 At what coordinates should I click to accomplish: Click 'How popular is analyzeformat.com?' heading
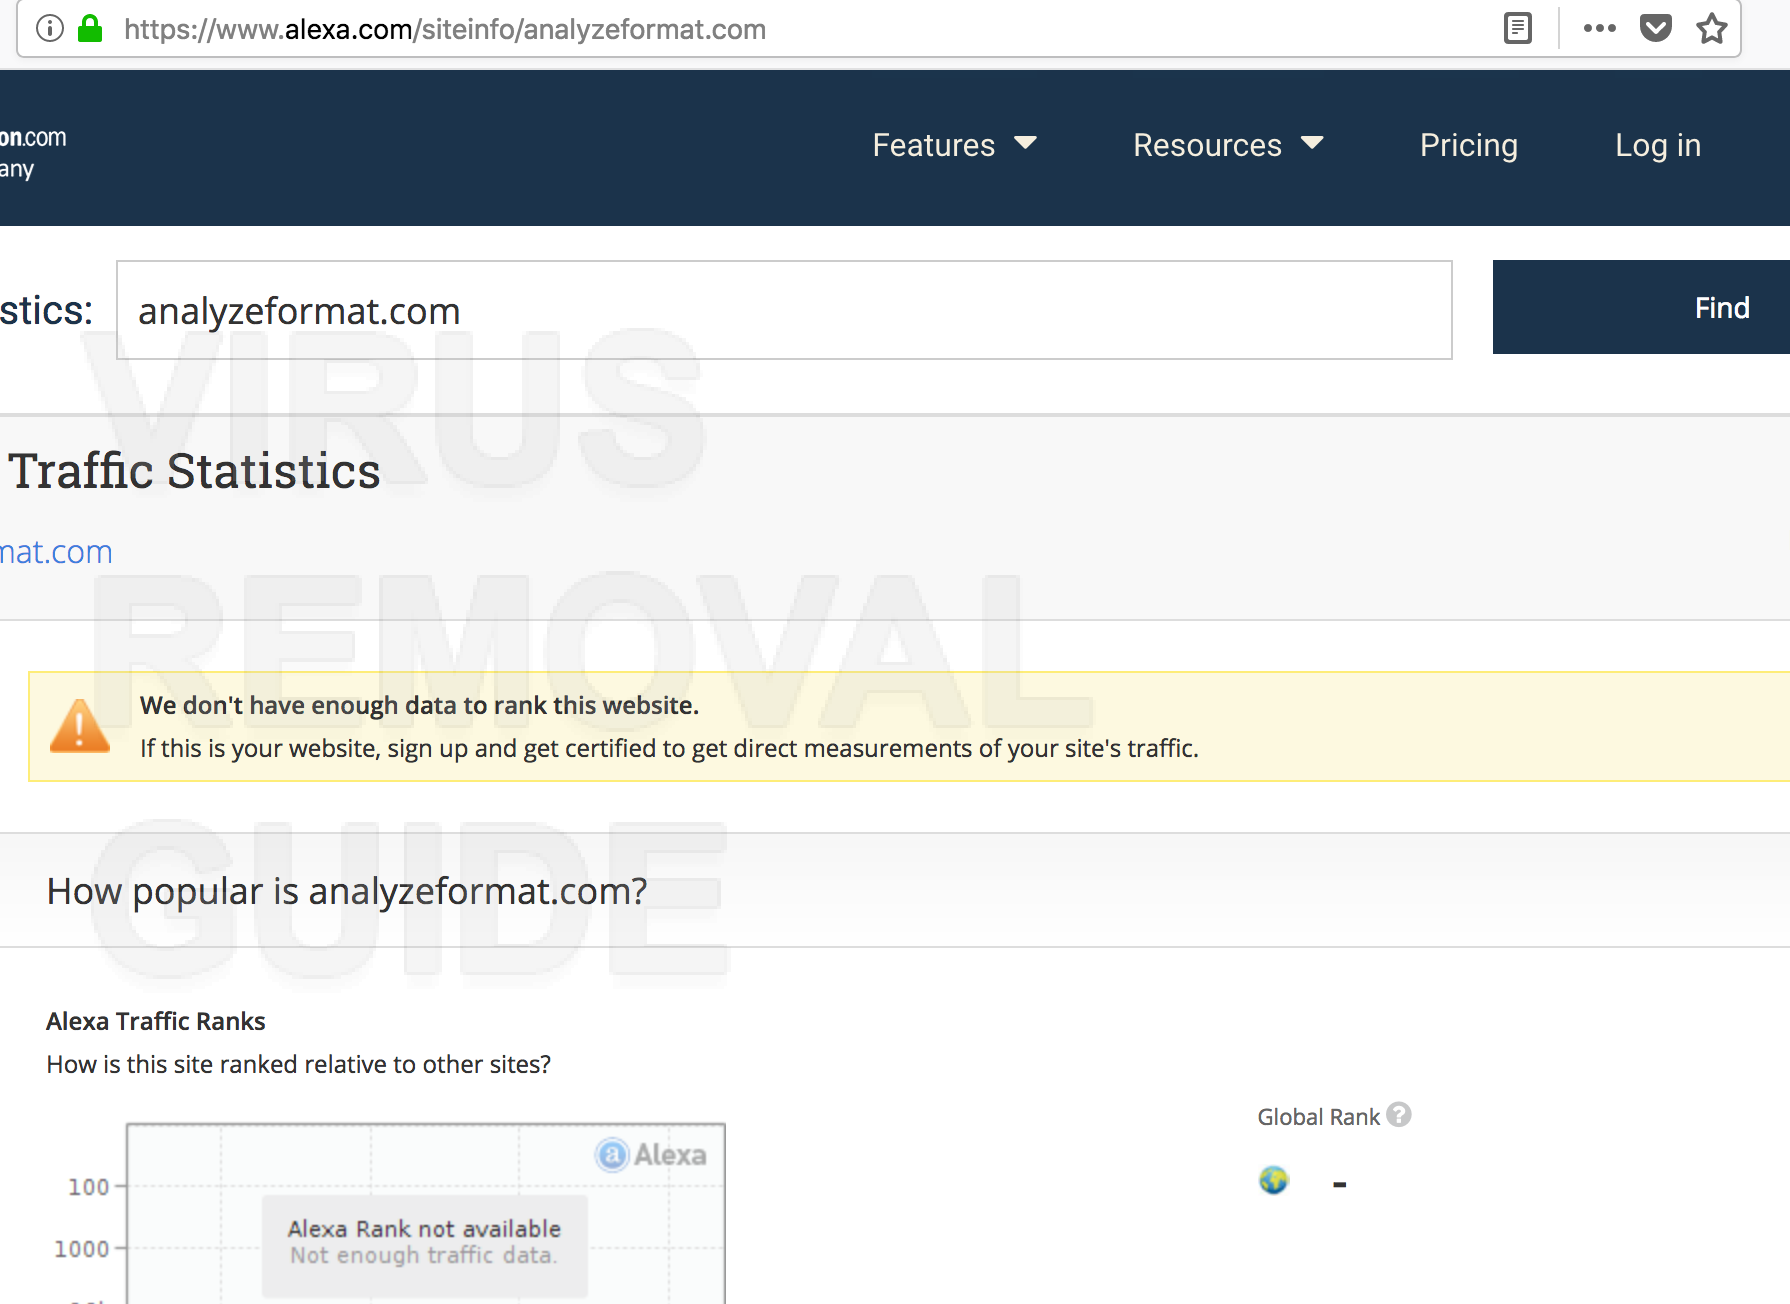pyautogui.click(x=347, y=891)
